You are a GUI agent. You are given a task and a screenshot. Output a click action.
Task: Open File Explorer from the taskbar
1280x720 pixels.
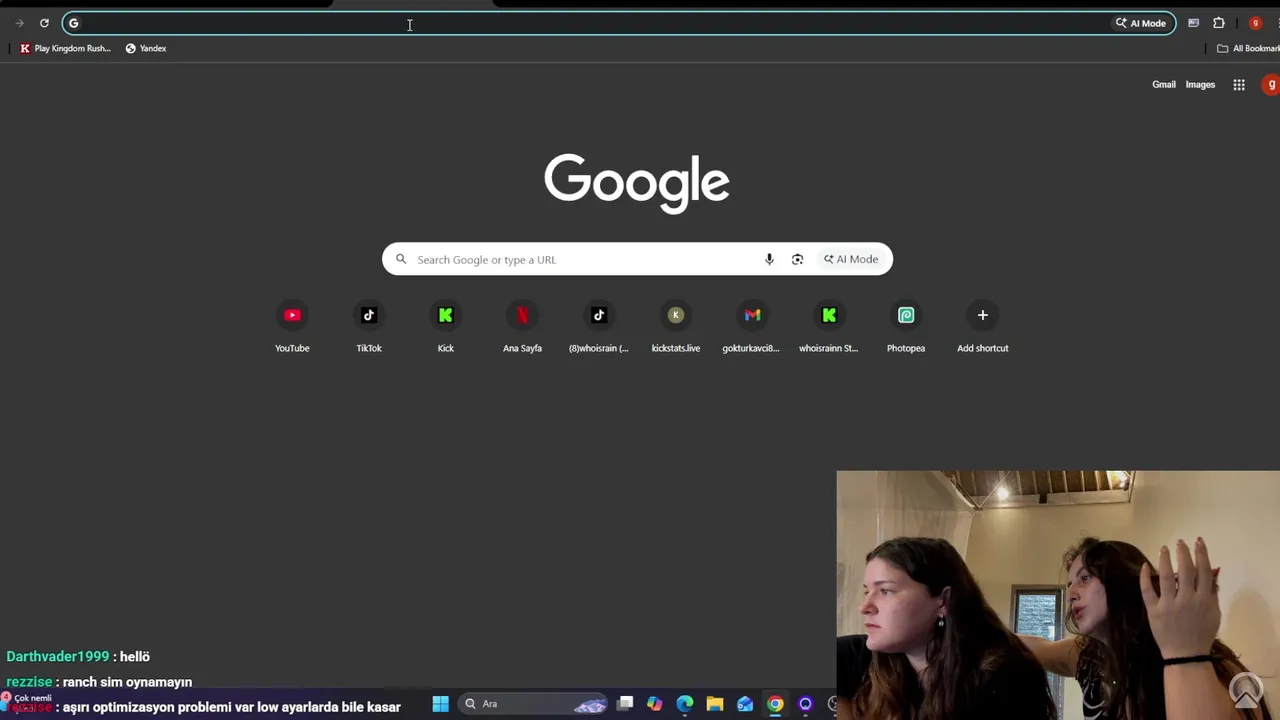715,704
